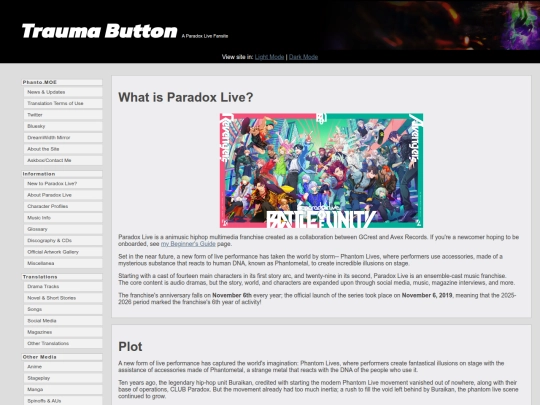Open Magazines translations
Viewport: 540px width, 405px height.
coord(63,332)
